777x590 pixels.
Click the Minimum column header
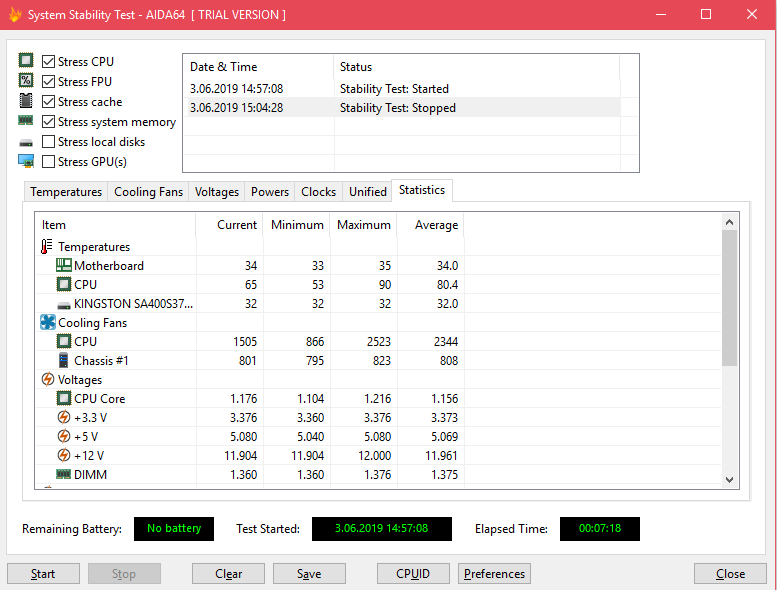coord(296,225)
